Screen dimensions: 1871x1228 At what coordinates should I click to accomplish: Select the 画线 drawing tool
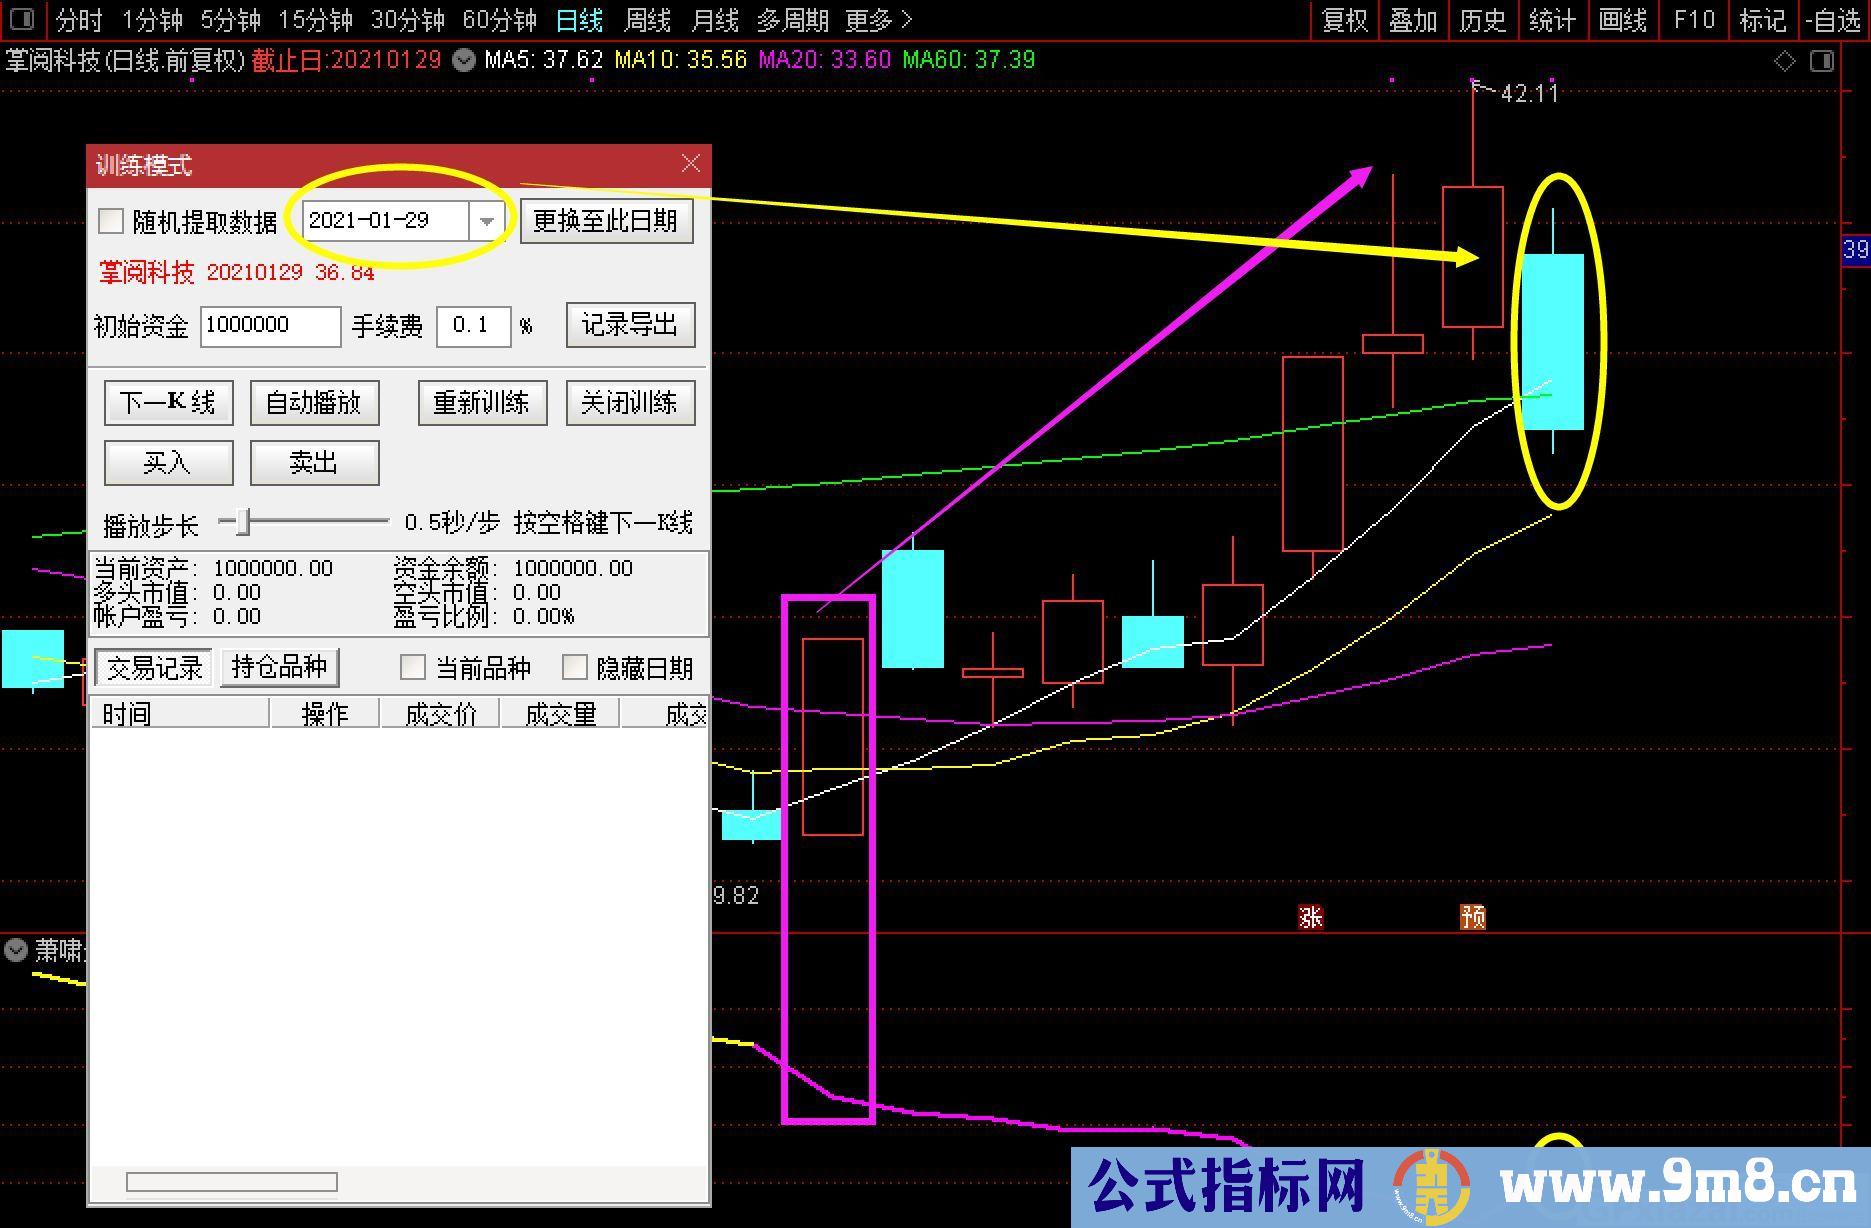(1622, 20)
